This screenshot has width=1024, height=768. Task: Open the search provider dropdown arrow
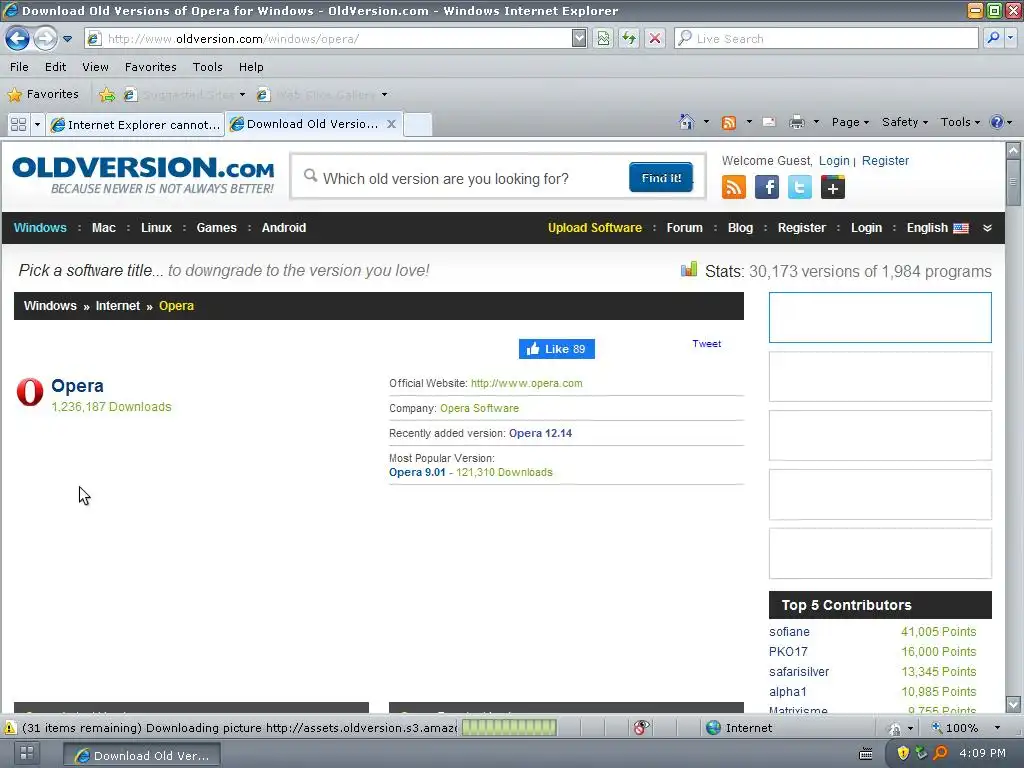point(1010,38)
